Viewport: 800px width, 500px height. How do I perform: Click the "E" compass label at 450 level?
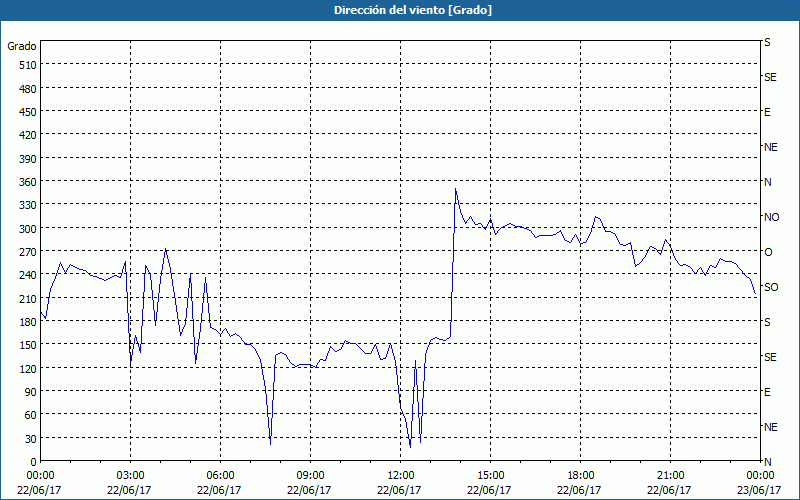click(767, 112)
